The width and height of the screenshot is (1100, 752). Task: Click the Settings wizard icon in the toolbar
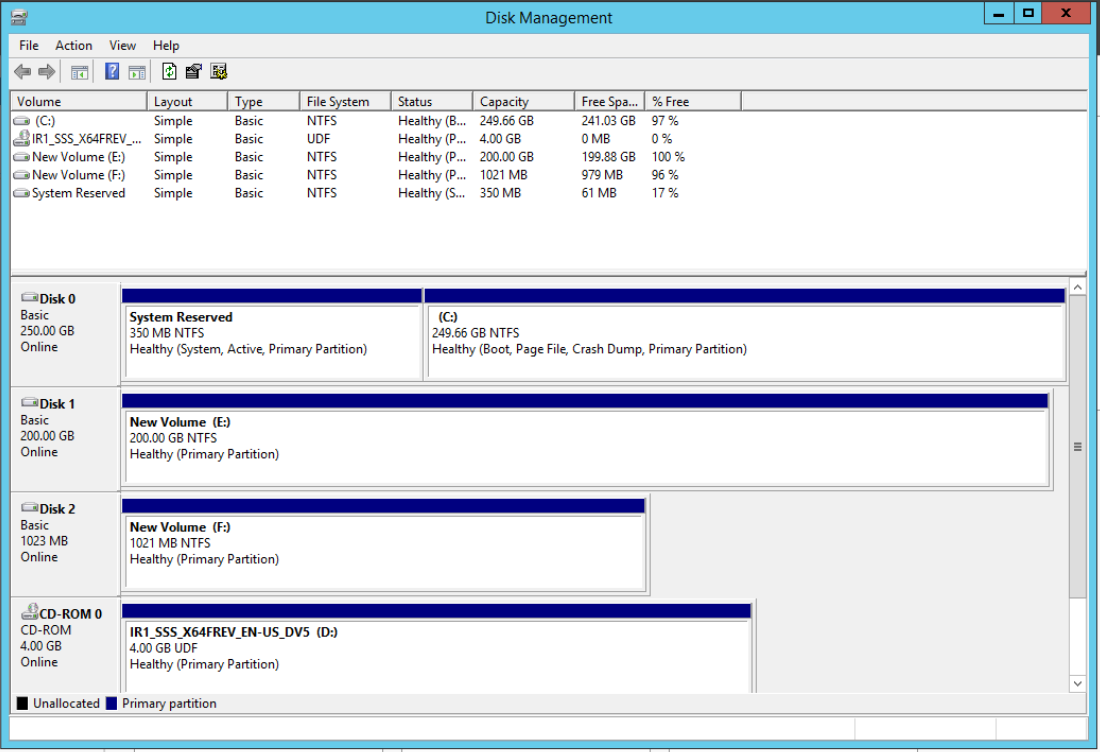(x=219, y=72)
